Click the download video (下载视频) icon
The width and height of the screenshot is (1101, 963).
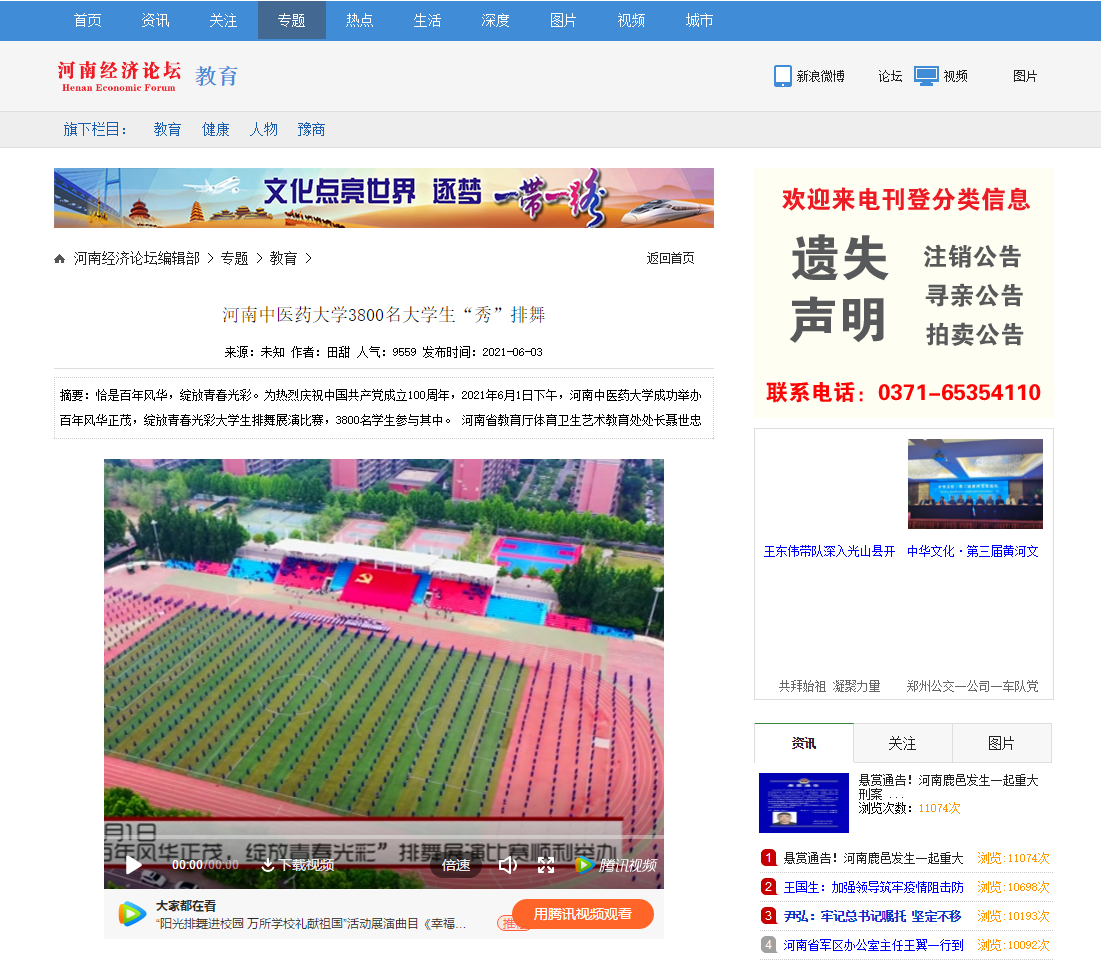(x=268, y=865)
